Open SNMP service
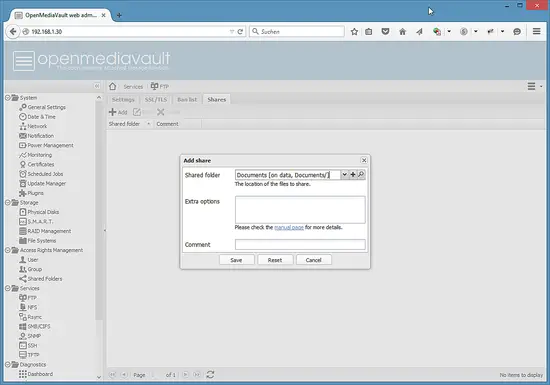The image size is (550, 385). [30, 336]
